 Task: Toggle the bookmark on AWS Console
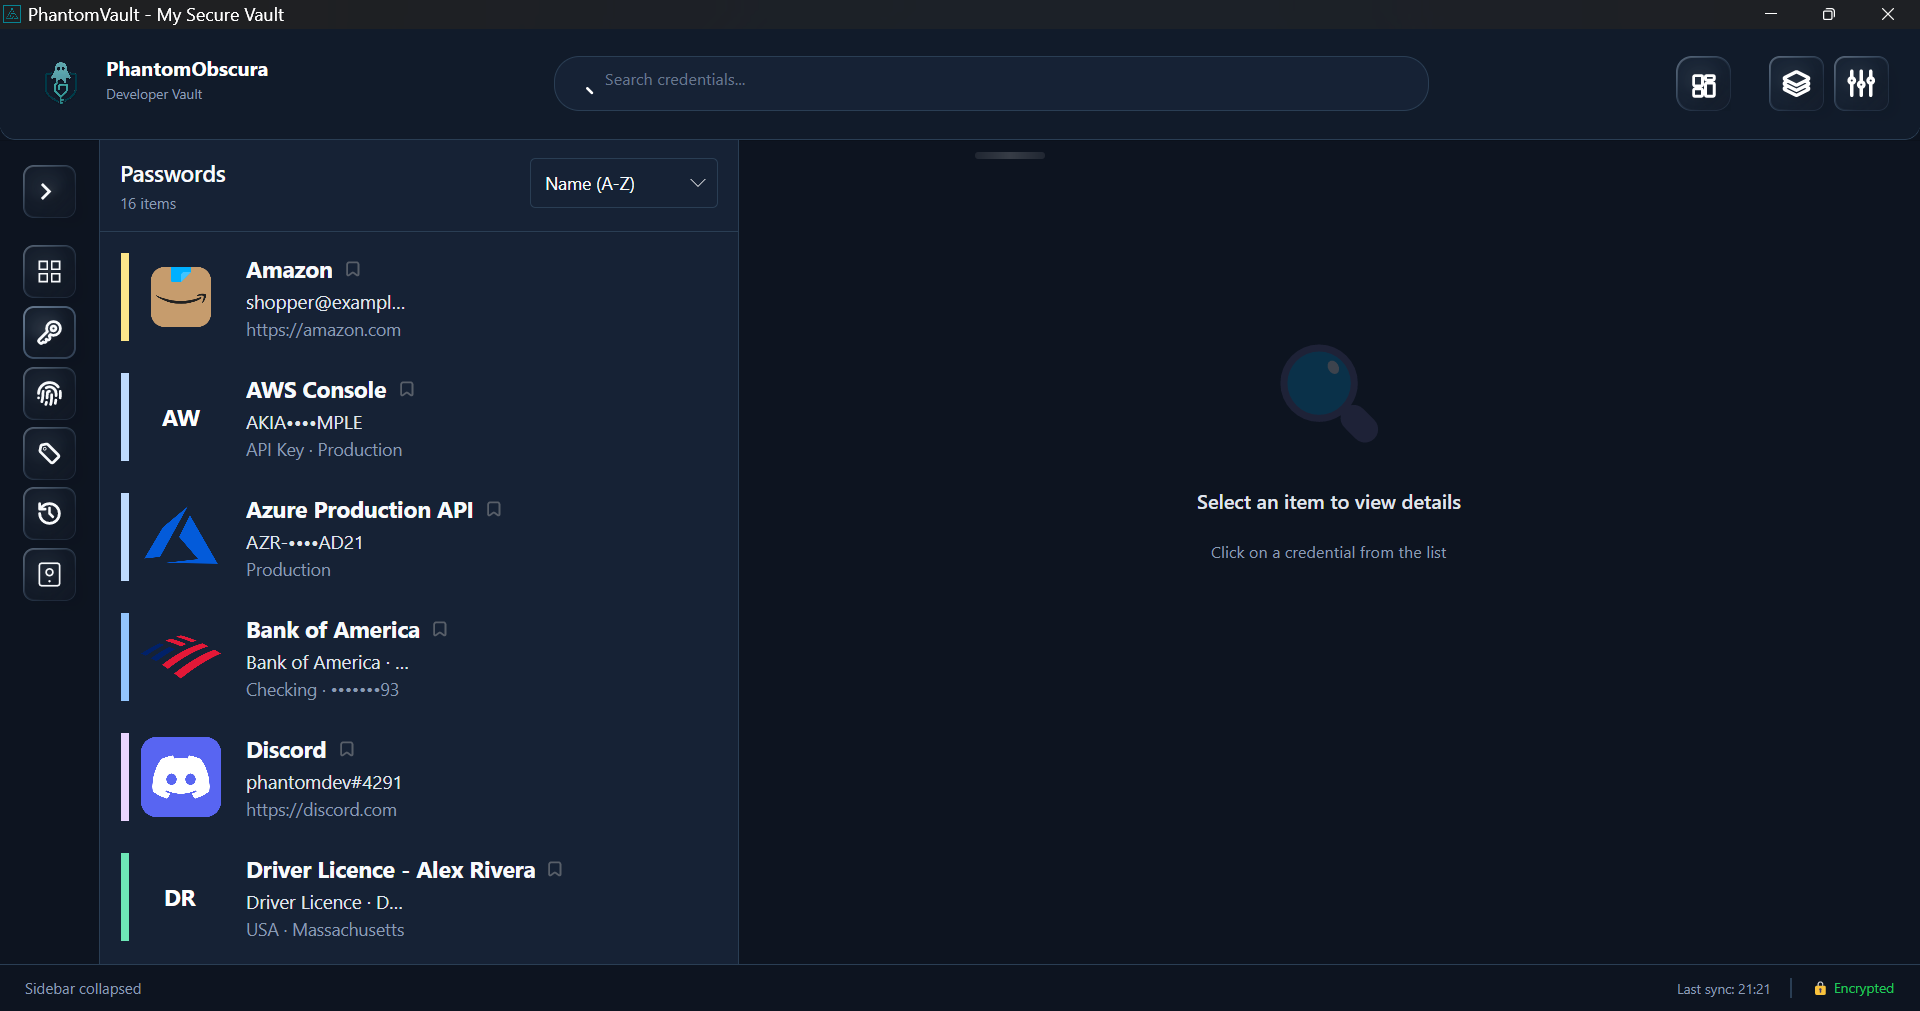(406, 388)
